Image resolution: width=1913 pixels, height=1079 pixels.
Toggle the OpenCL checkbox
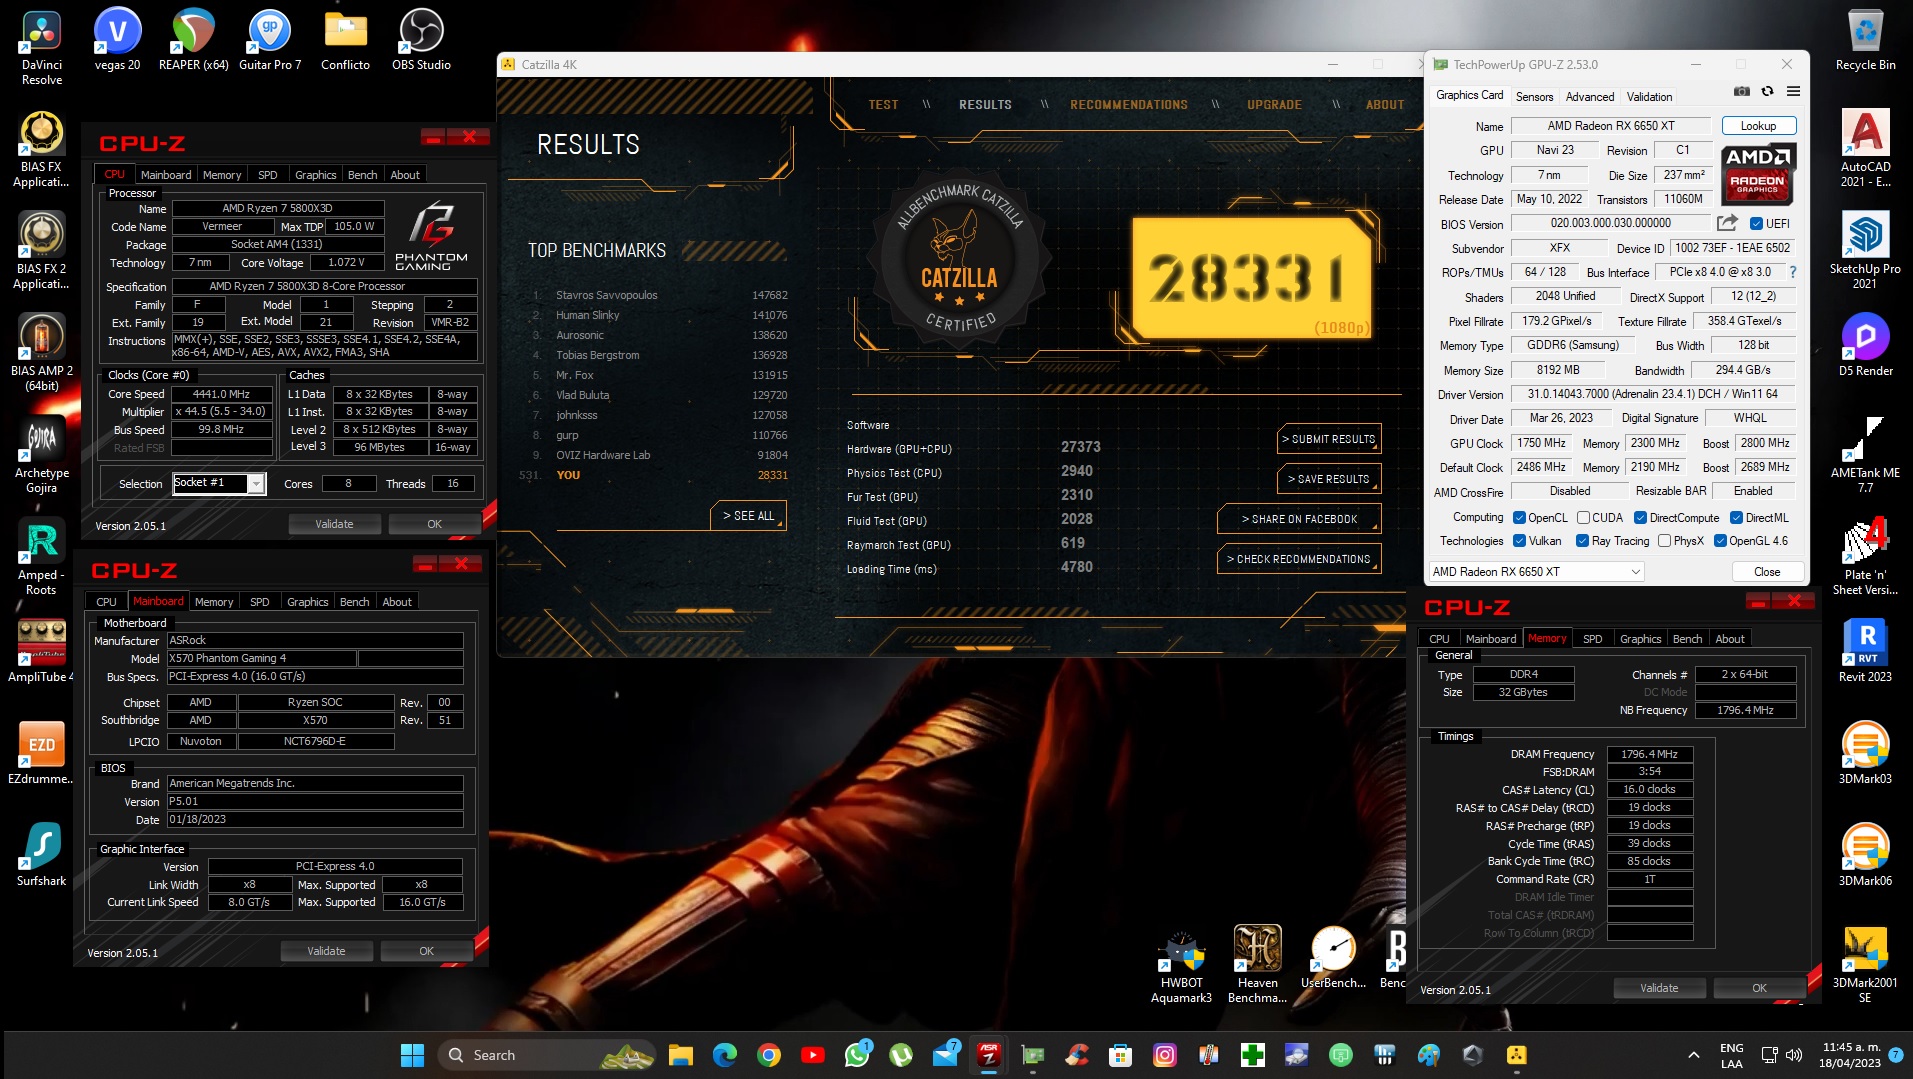1519,518
